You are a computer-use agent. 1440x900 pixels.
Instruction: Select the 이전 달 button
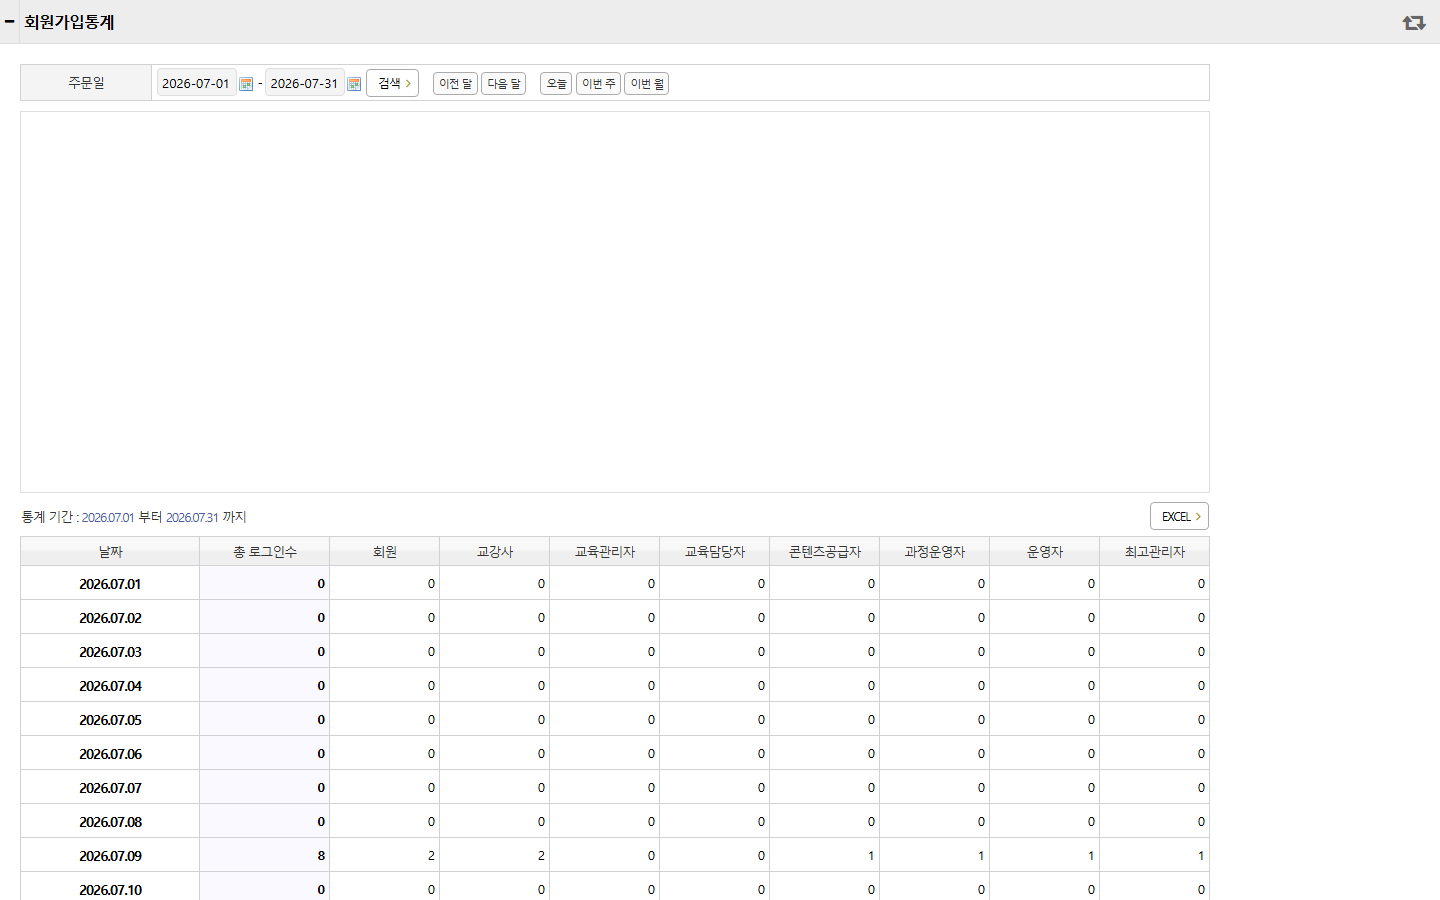pos(455,84)
